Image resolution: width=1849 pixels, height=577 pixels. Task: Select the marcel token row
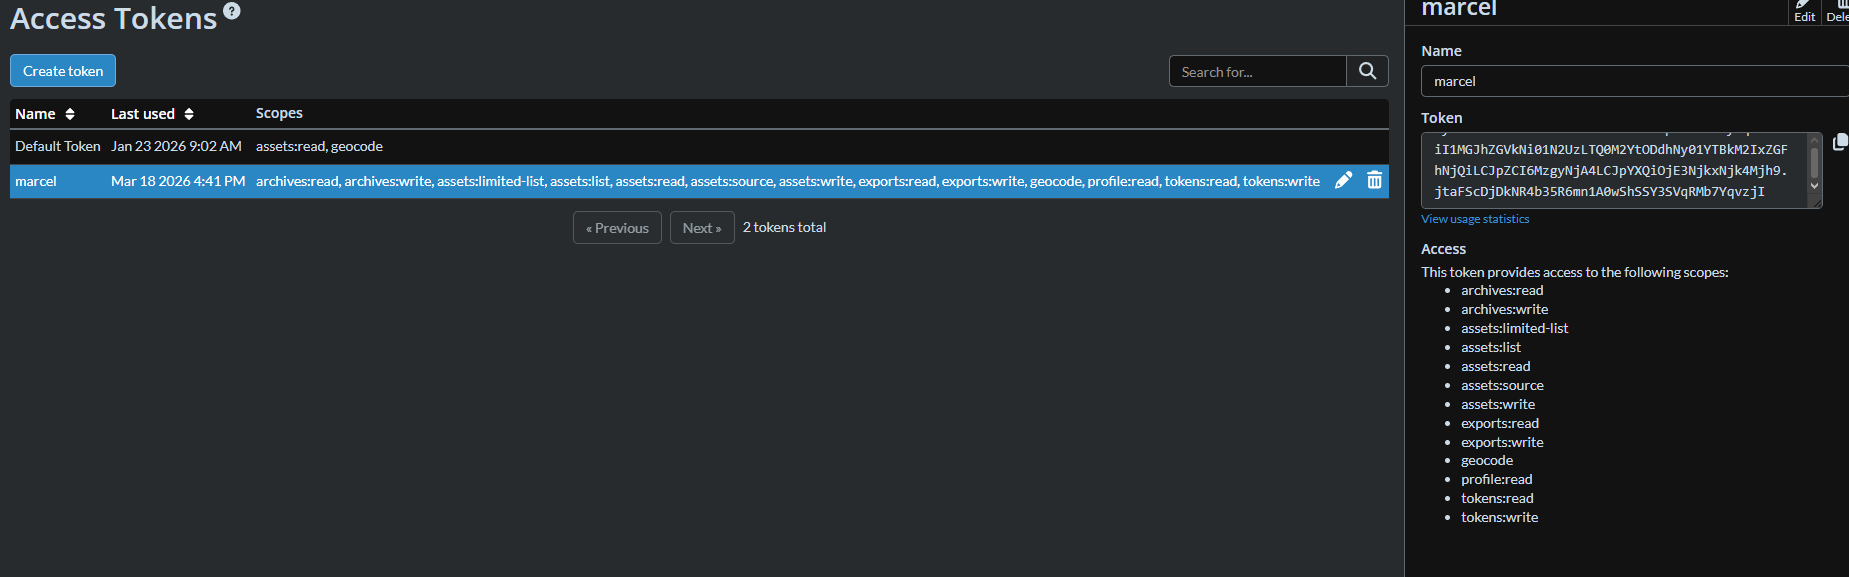36,181
